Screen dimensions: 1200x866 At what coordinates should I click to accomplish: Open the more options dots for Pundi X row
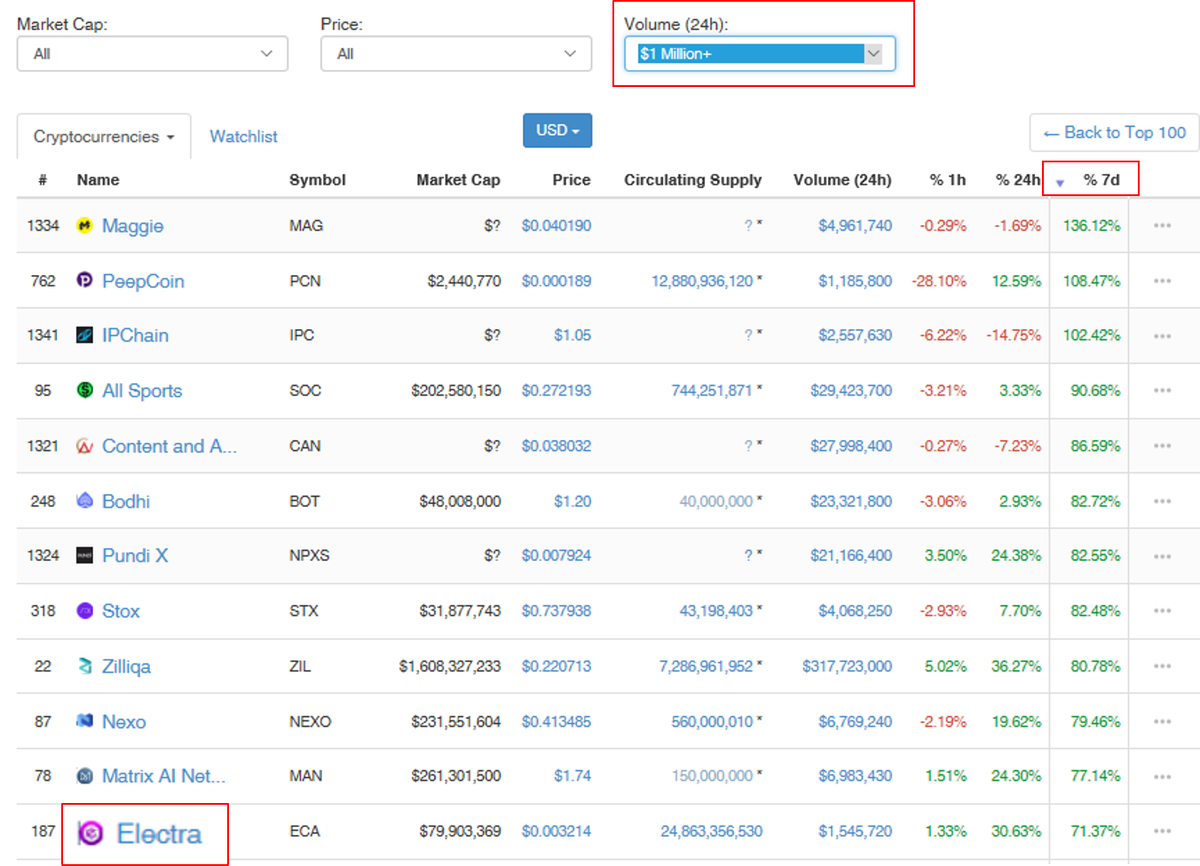pyautogui.click(x=1162, y=556)
